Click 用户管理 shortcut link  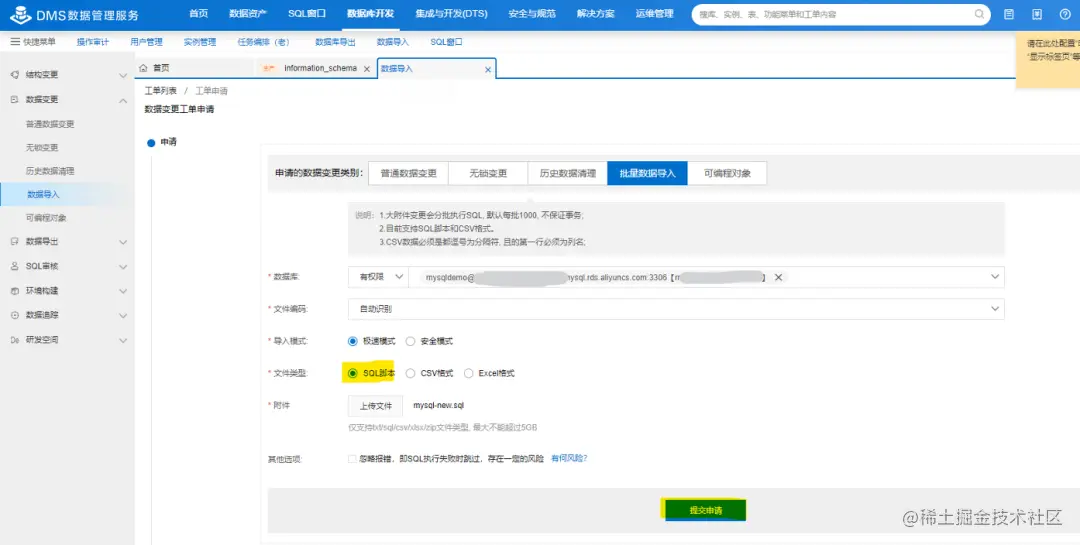coord(146,42)
